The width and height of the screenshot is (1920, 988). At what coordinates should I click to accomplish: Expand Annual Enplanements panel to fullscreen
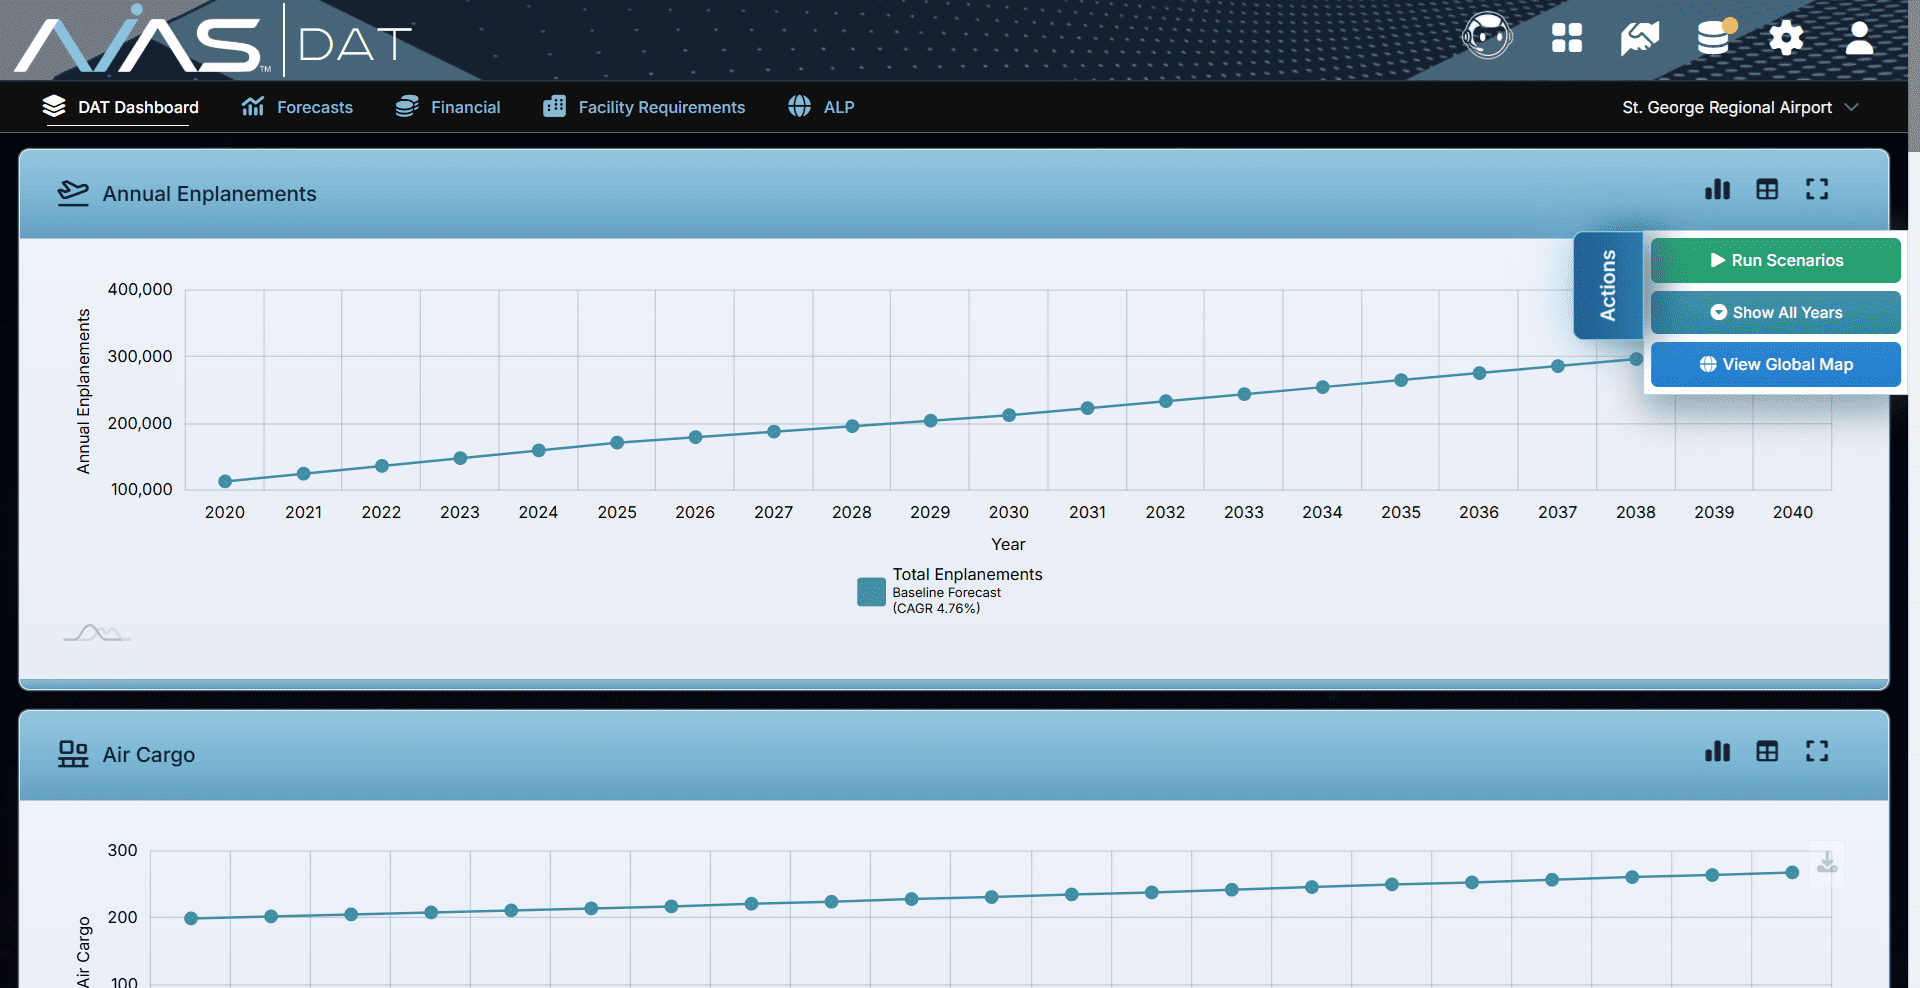point(1817,189)
